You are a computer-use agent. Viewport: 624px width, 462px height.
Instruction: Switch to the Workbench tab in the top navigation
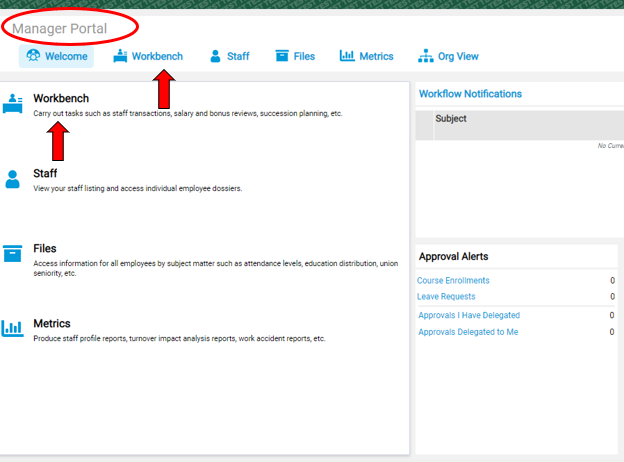click(x=157, y=56)
